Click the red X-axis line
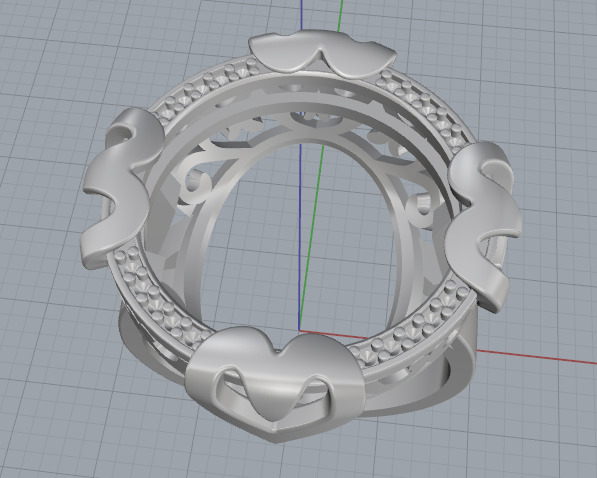Viewport: 597px width, 478px height. tap(533, 357)
